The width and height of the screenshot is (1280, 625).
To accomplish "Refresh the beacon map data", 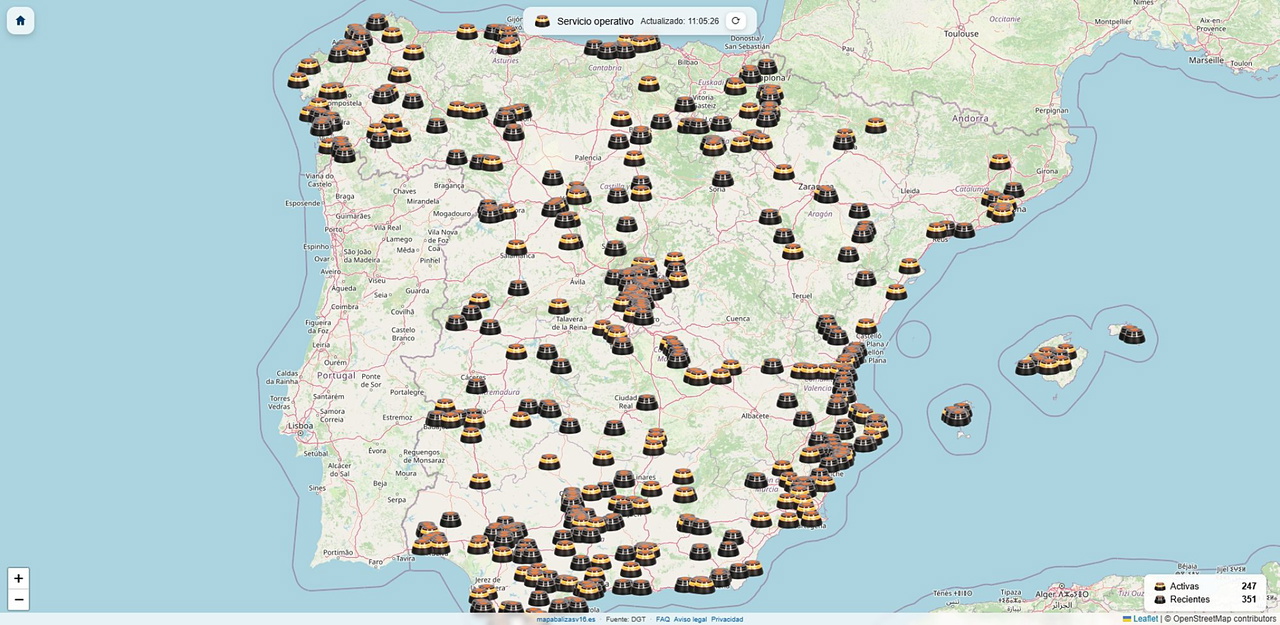I will click(x=735, y=21).
